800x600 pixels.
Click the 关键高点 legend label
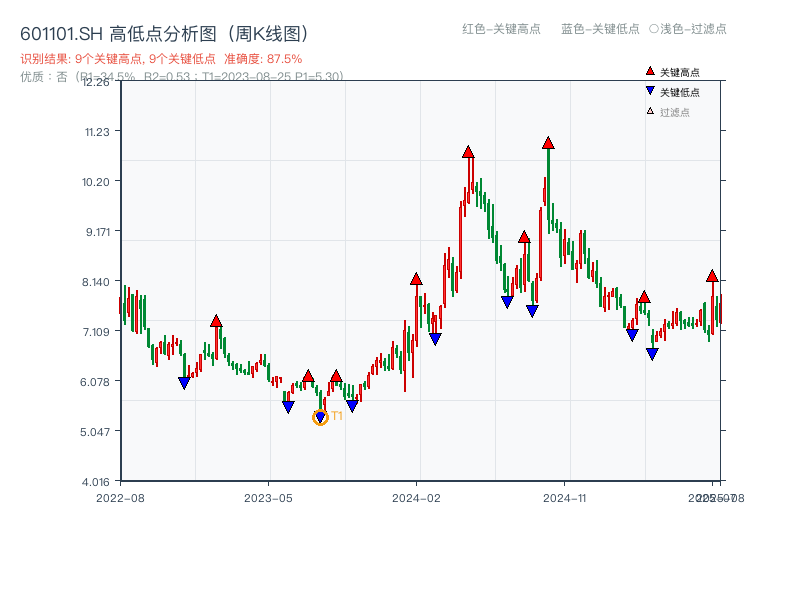tap(680, 72)
